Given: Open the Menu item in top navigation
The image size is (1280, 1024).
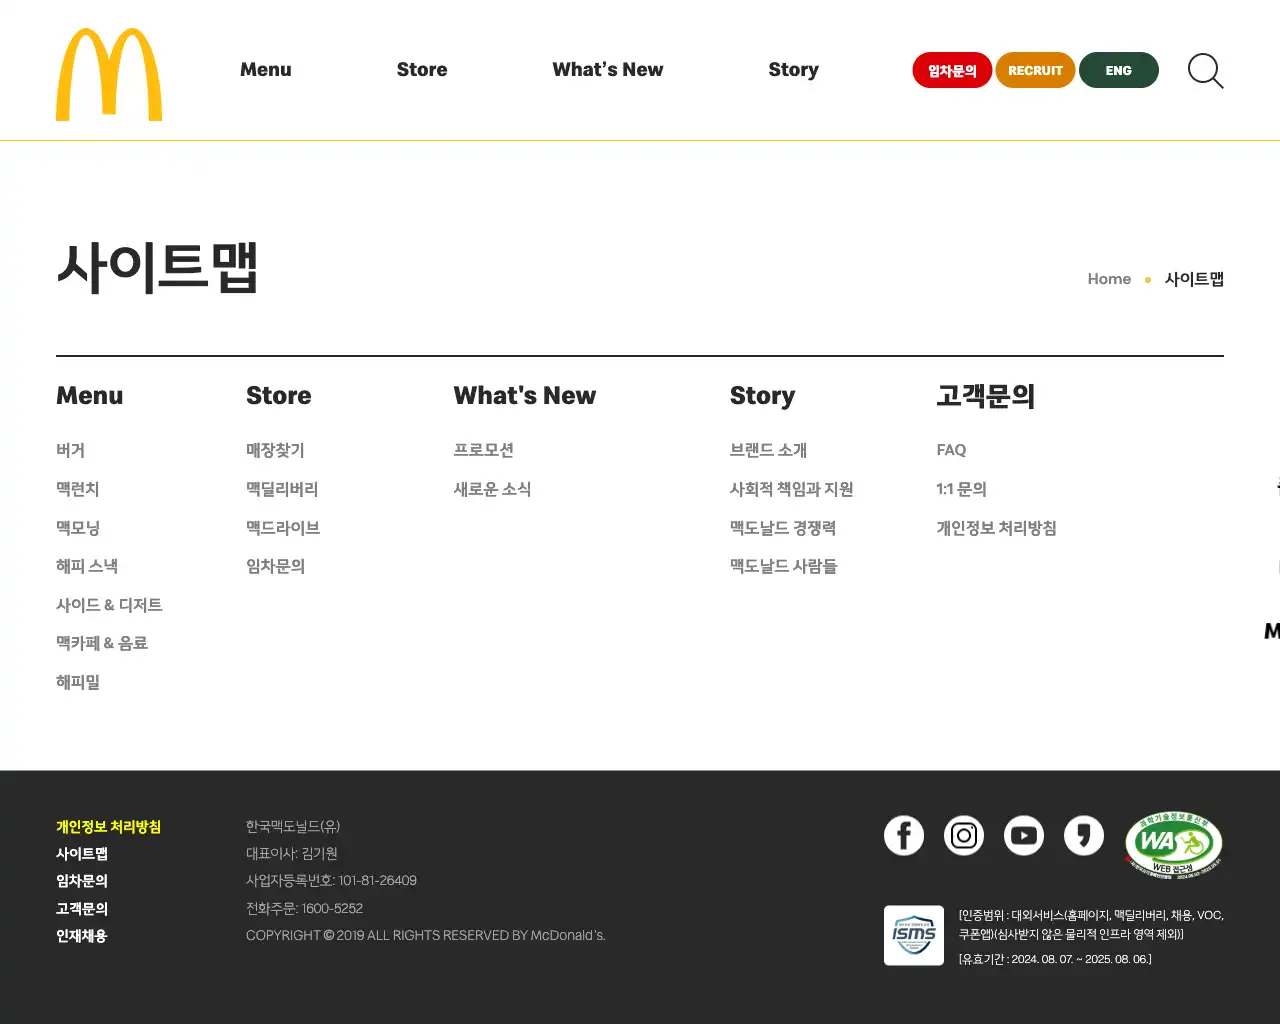Looking at the screenshot, I should click(266, 70).
